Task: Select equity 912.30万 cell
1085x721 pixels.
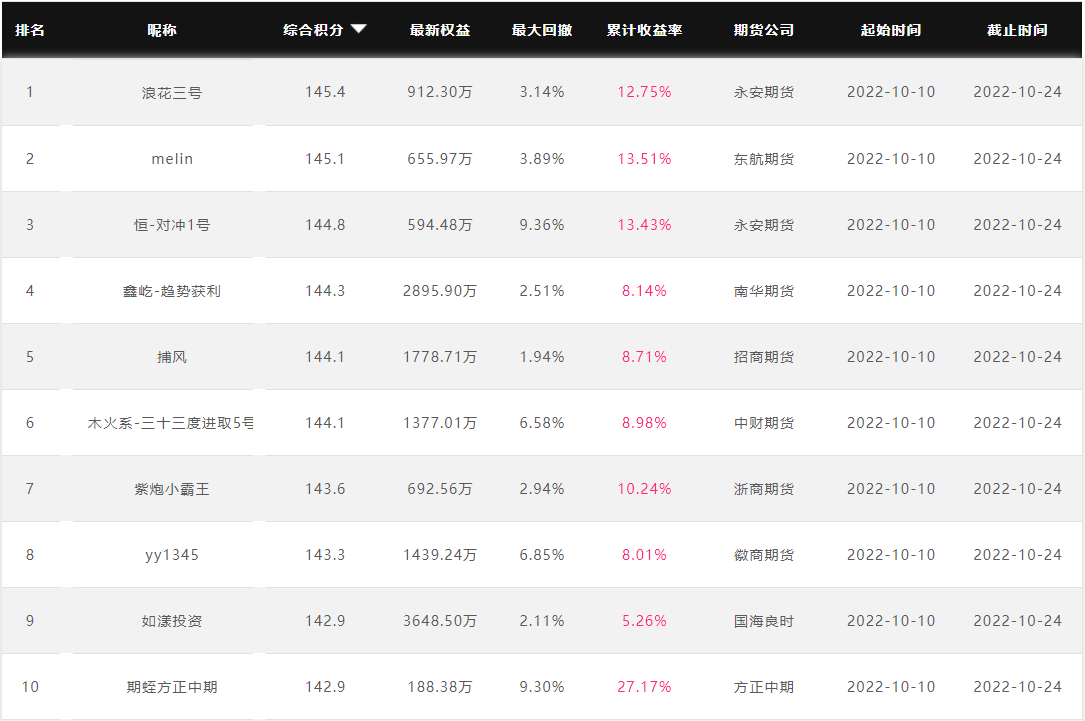Action: (x=440, y=92)
